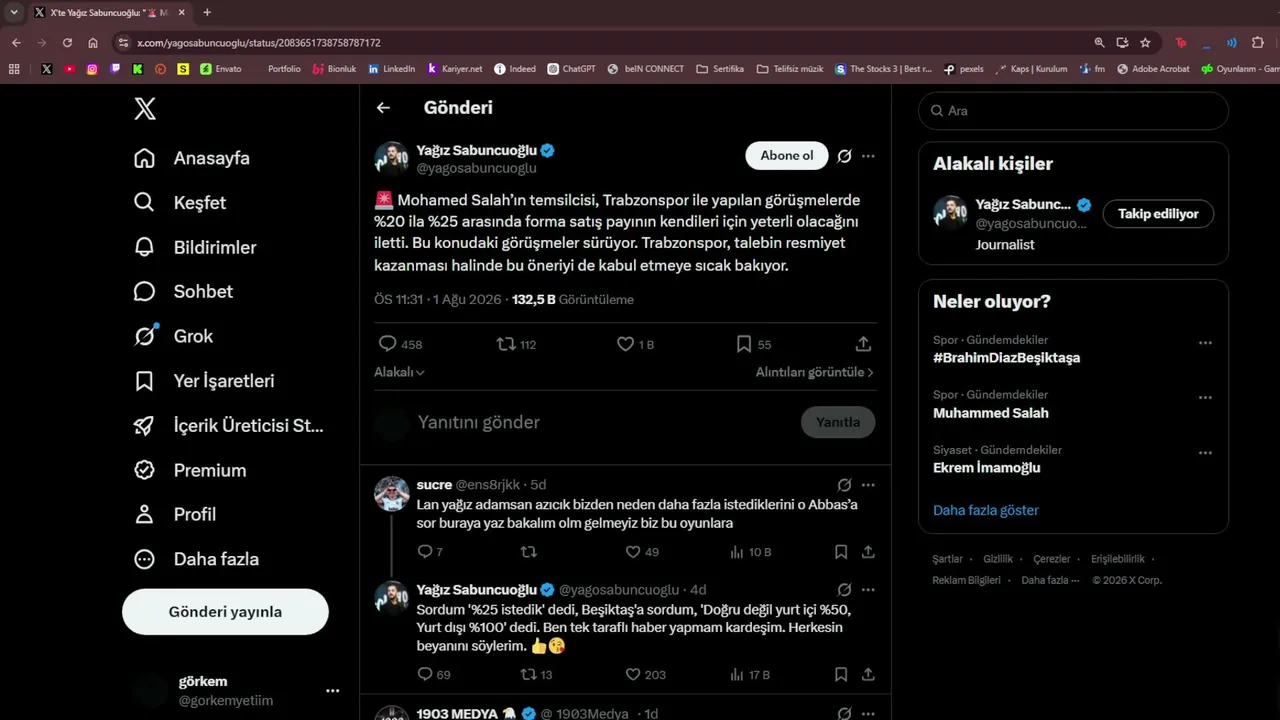
Task: Open more options on Yağız's reply
Action: 868,590
